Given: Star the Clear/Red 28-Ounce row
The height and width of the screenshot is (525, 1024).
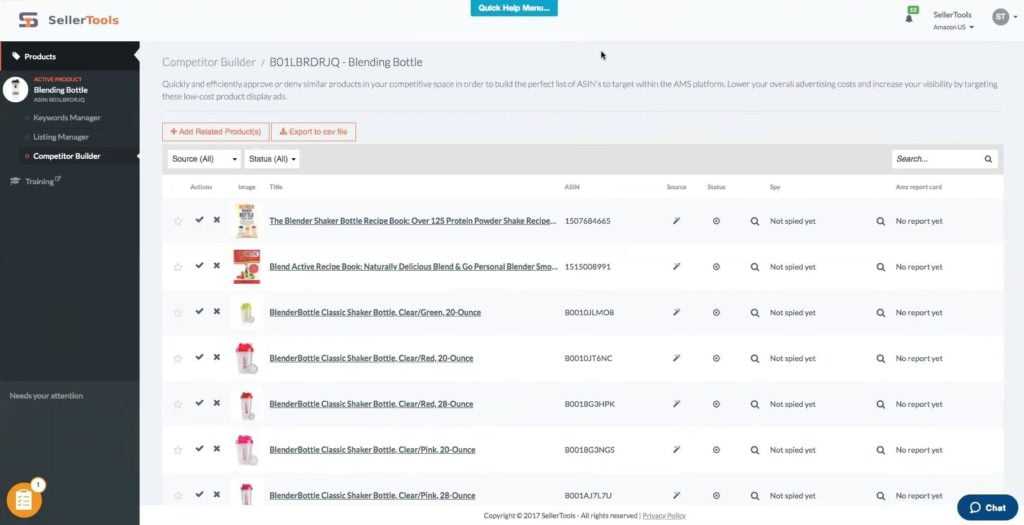Looking at the screenshot, I should (x=178, y=404).
